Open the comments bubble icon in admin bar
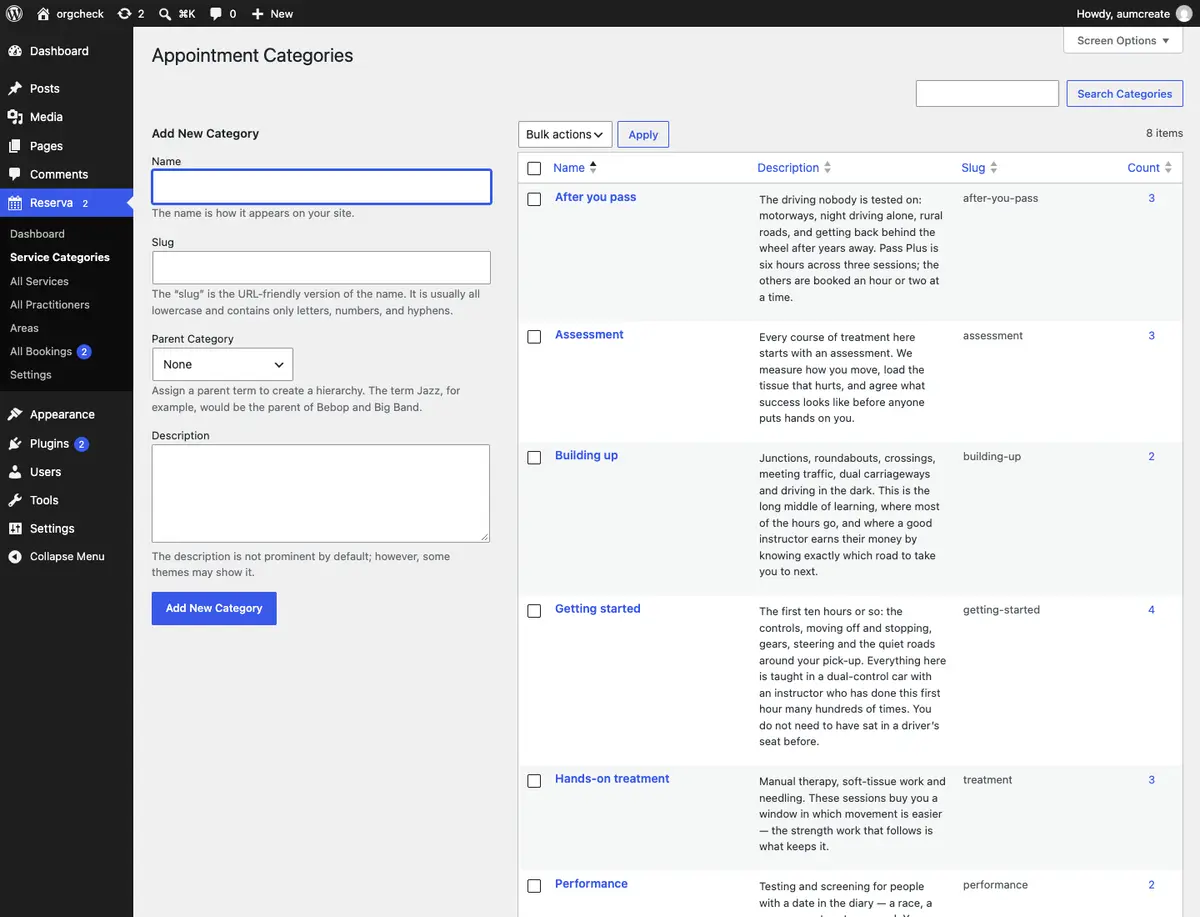 tap(216, 14)
